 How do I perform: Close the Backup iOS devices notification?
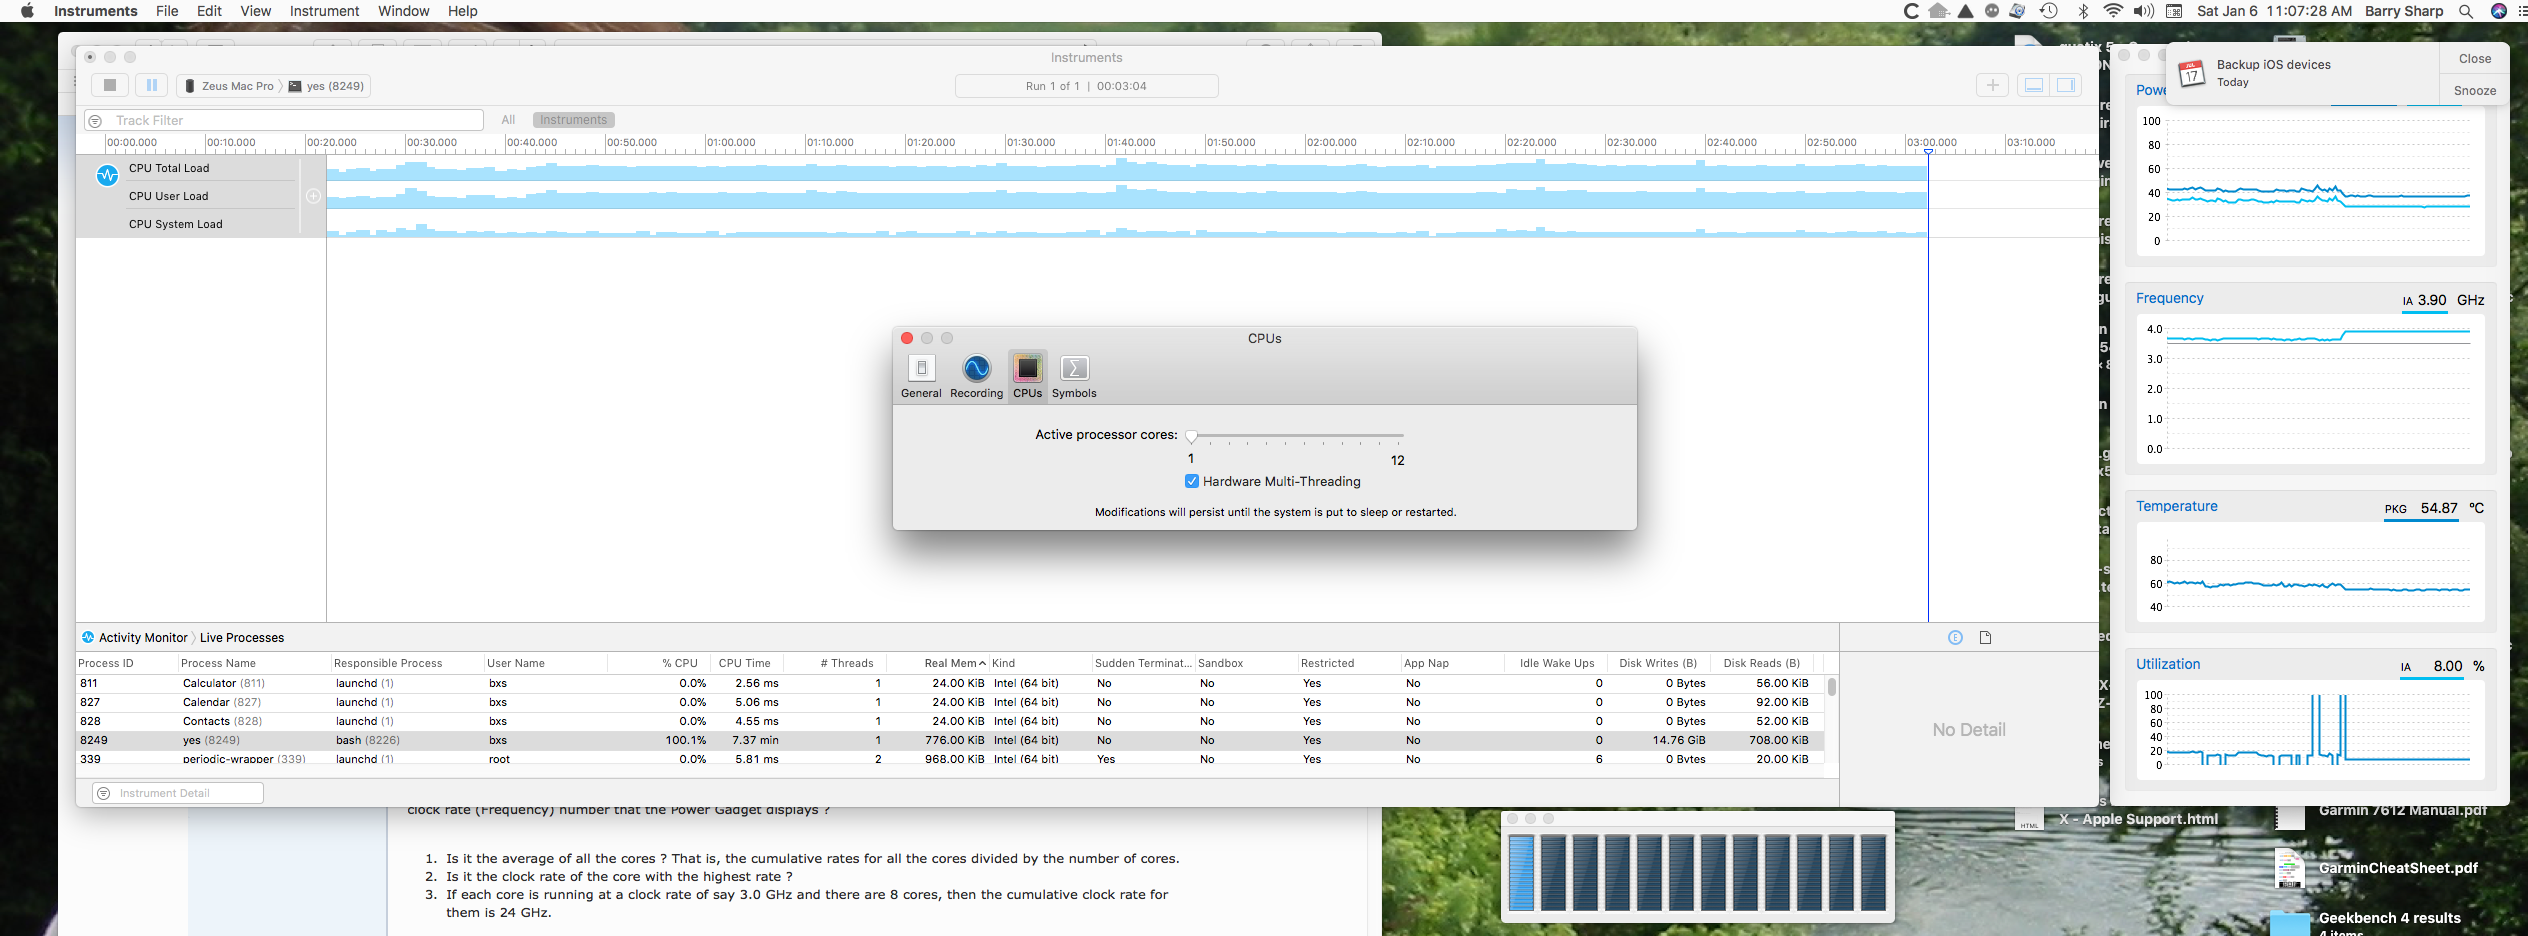coord(2475,58)
